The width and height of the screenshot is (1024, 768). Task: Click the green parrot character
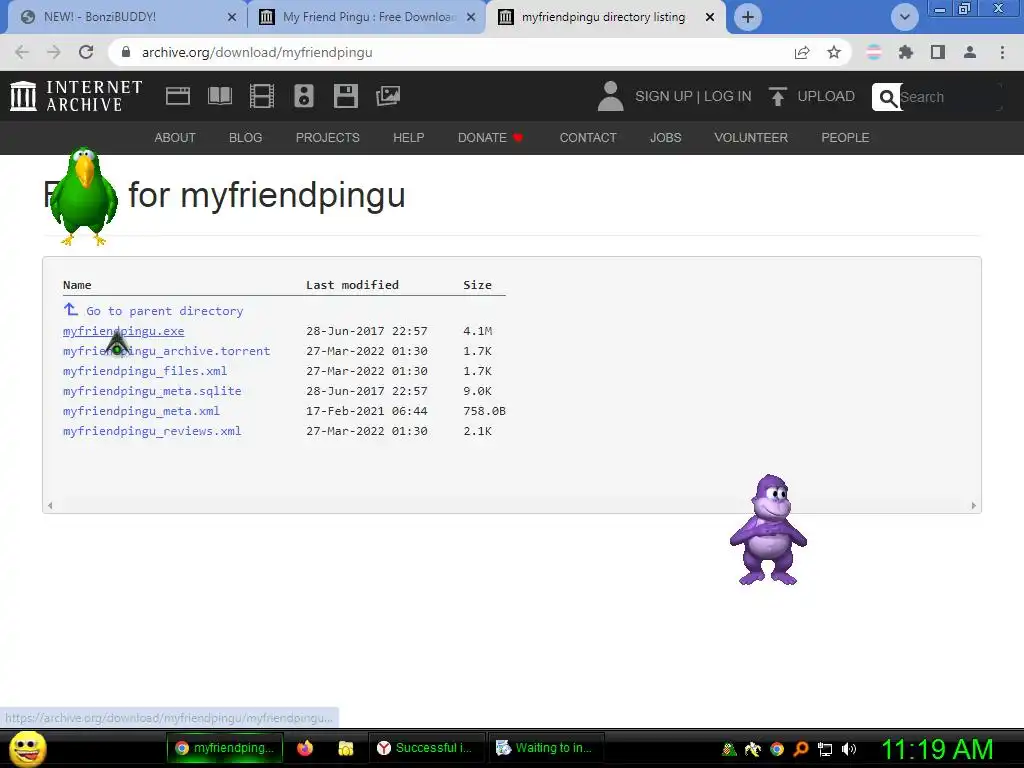[x=84, y=196]
